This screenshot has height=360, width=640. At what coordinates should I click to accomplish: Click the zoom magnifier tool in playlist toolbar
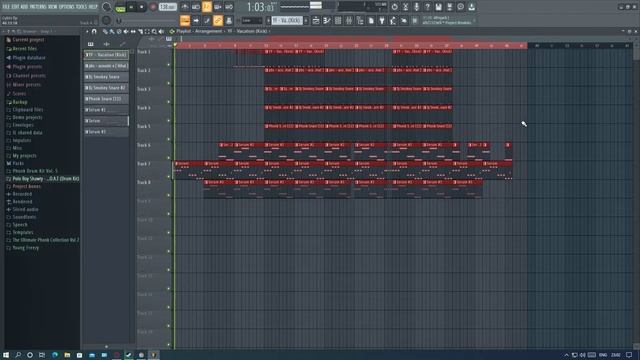(154, 31)
